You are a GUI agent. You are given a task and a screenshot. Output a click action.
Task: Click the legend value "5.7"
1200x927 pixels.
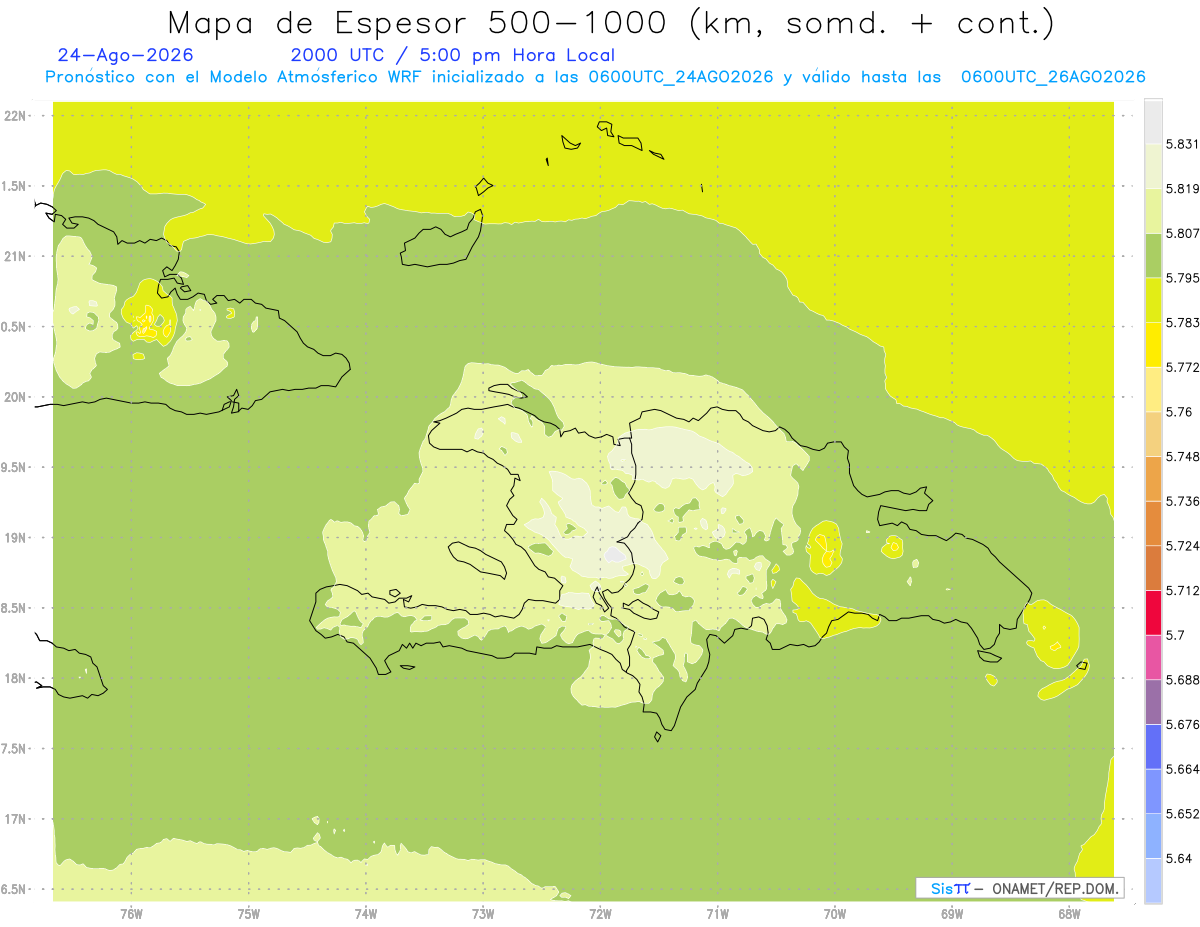point(1174,635)
